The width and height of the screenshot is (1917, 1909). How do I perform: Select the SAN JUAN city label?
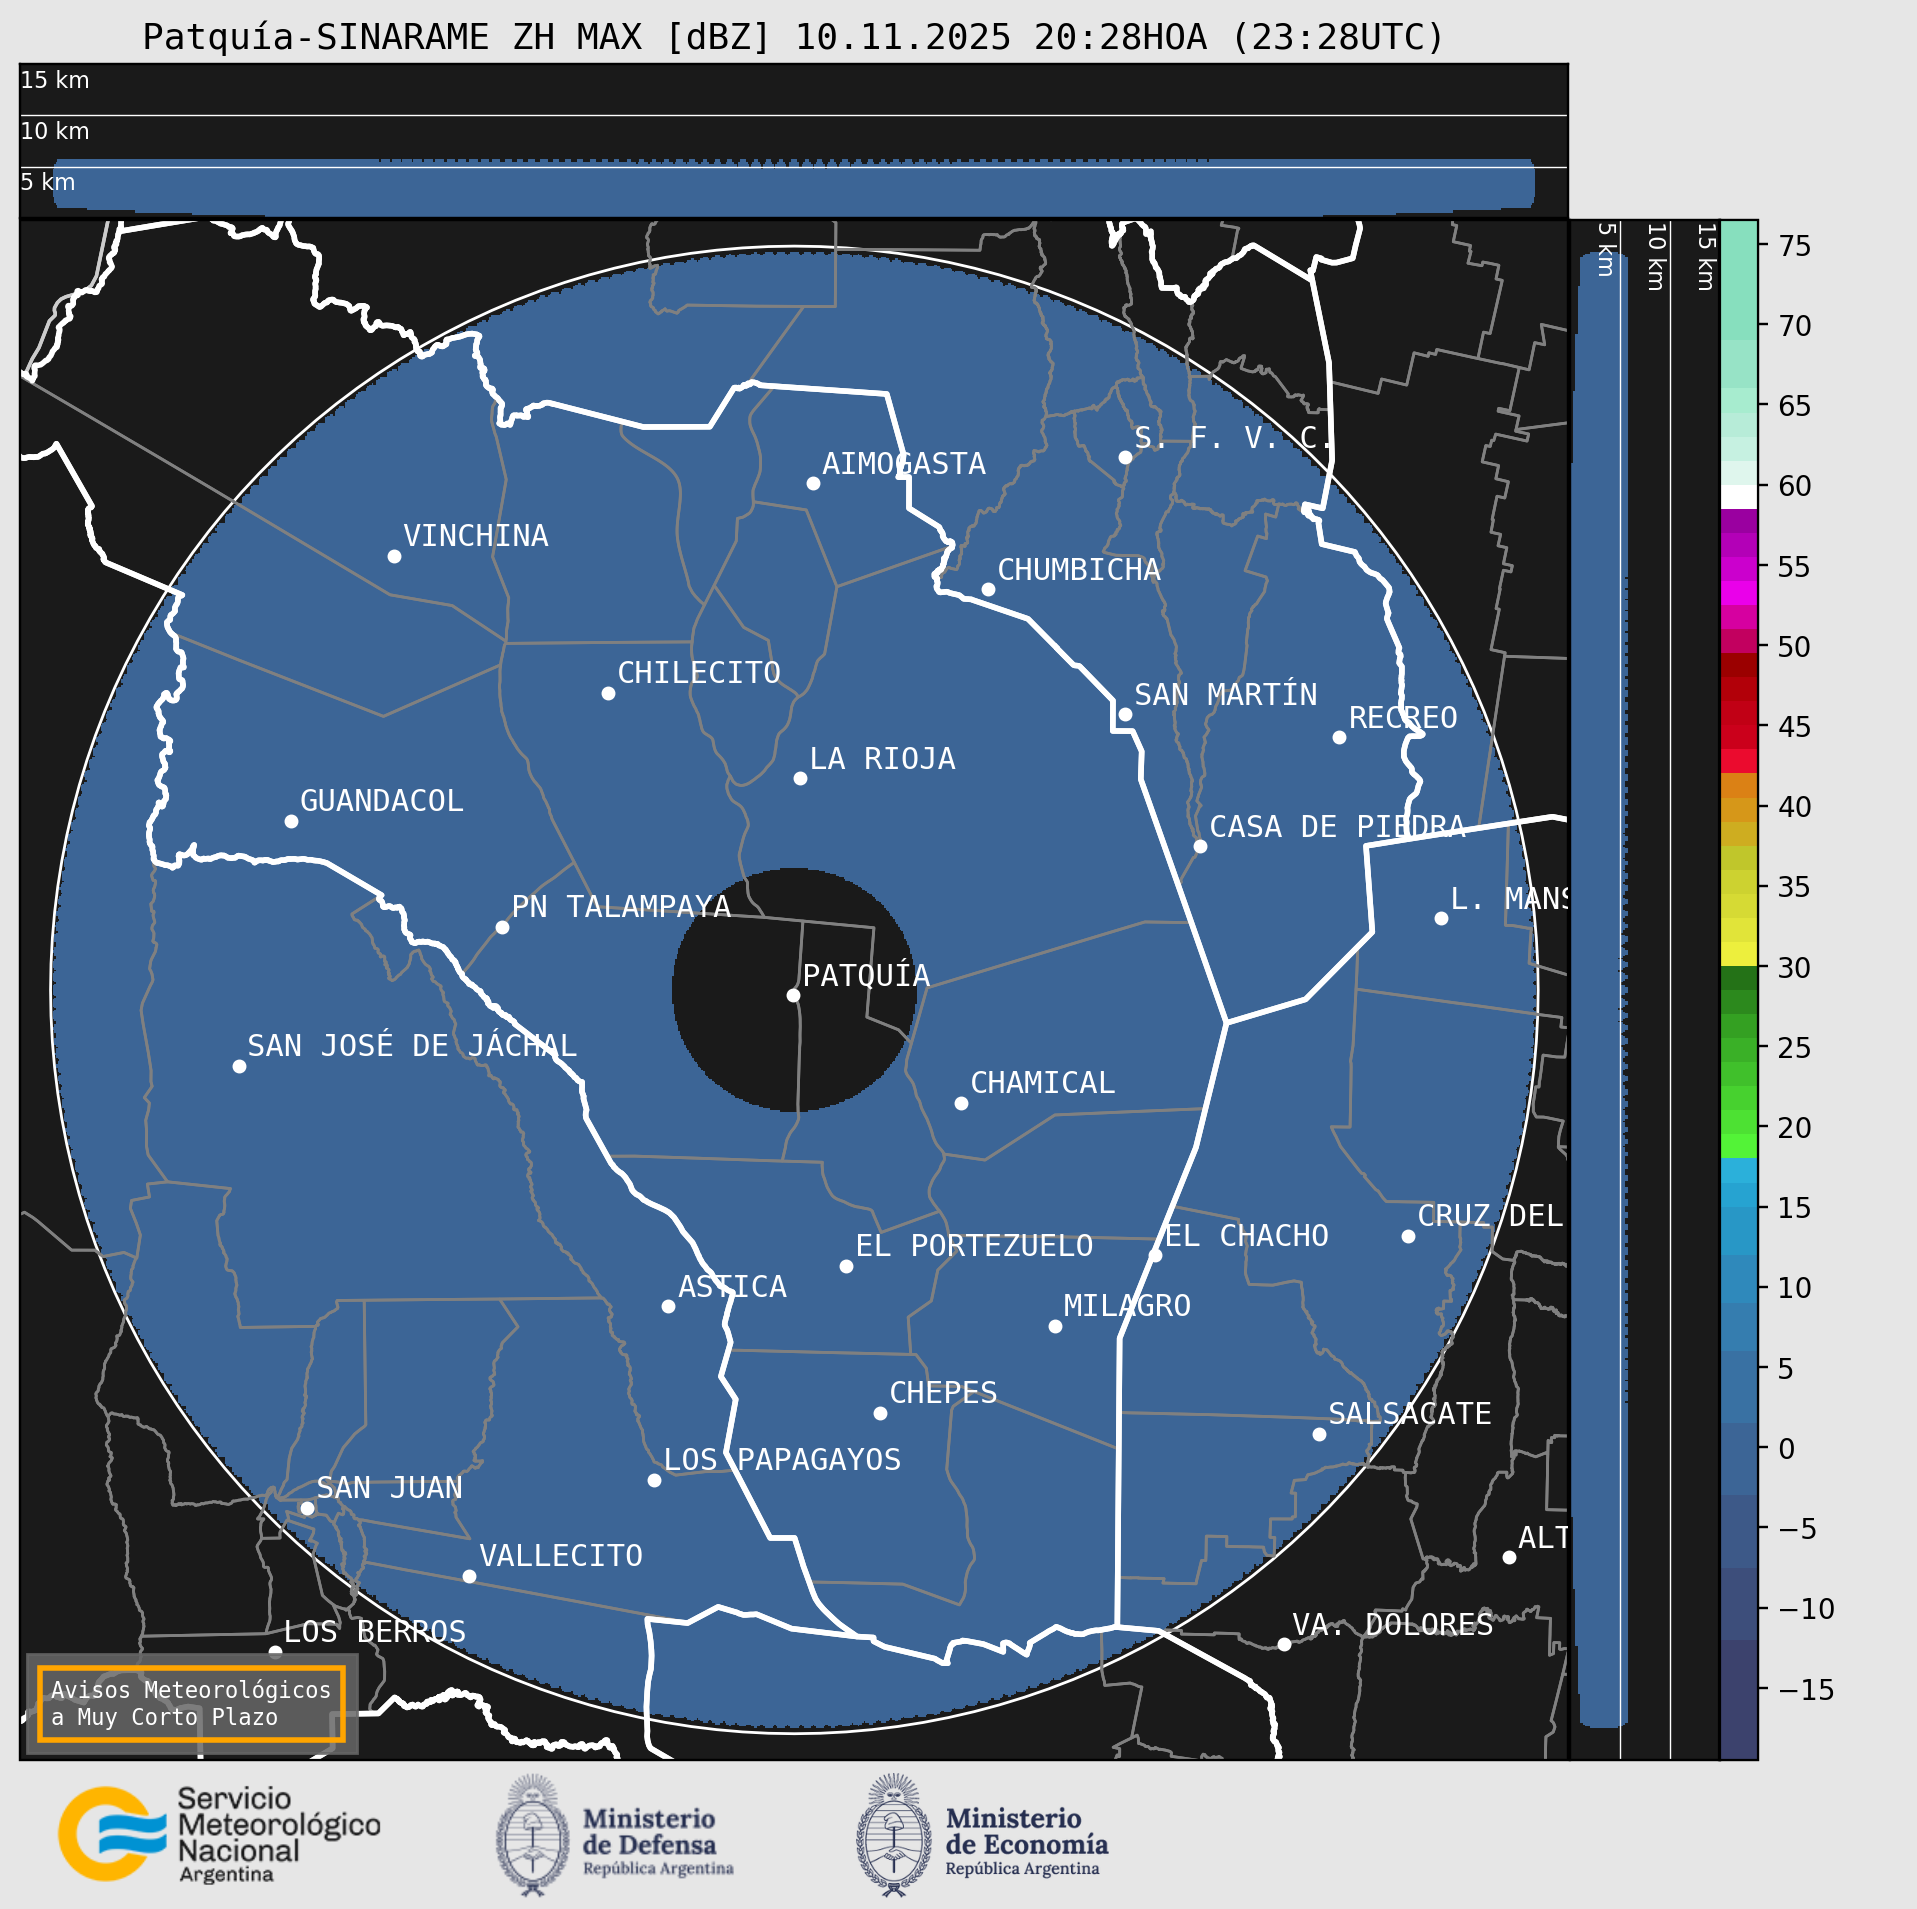click(390, 1488)
